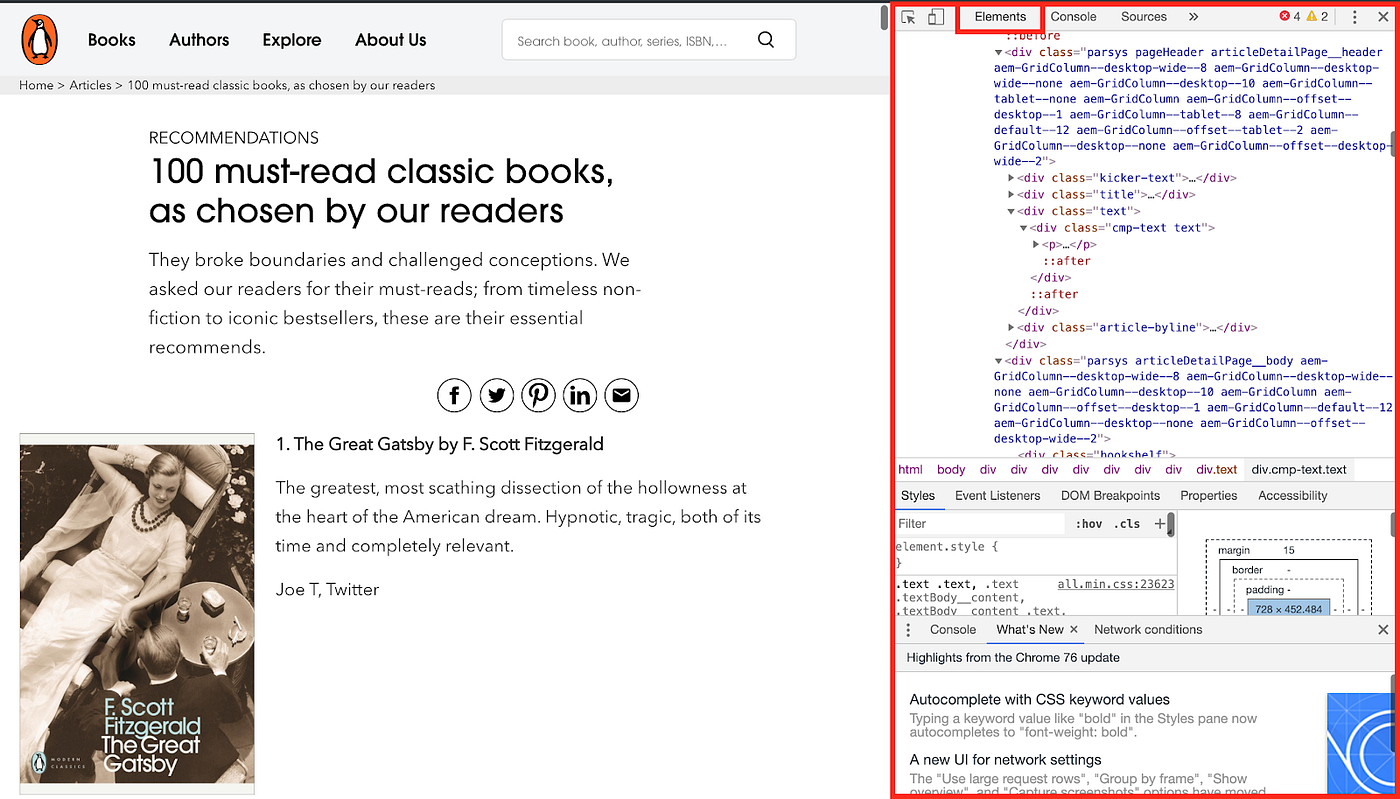Share article on Twitter
This screenshot has height=799, width=1400.
[496, 396]
